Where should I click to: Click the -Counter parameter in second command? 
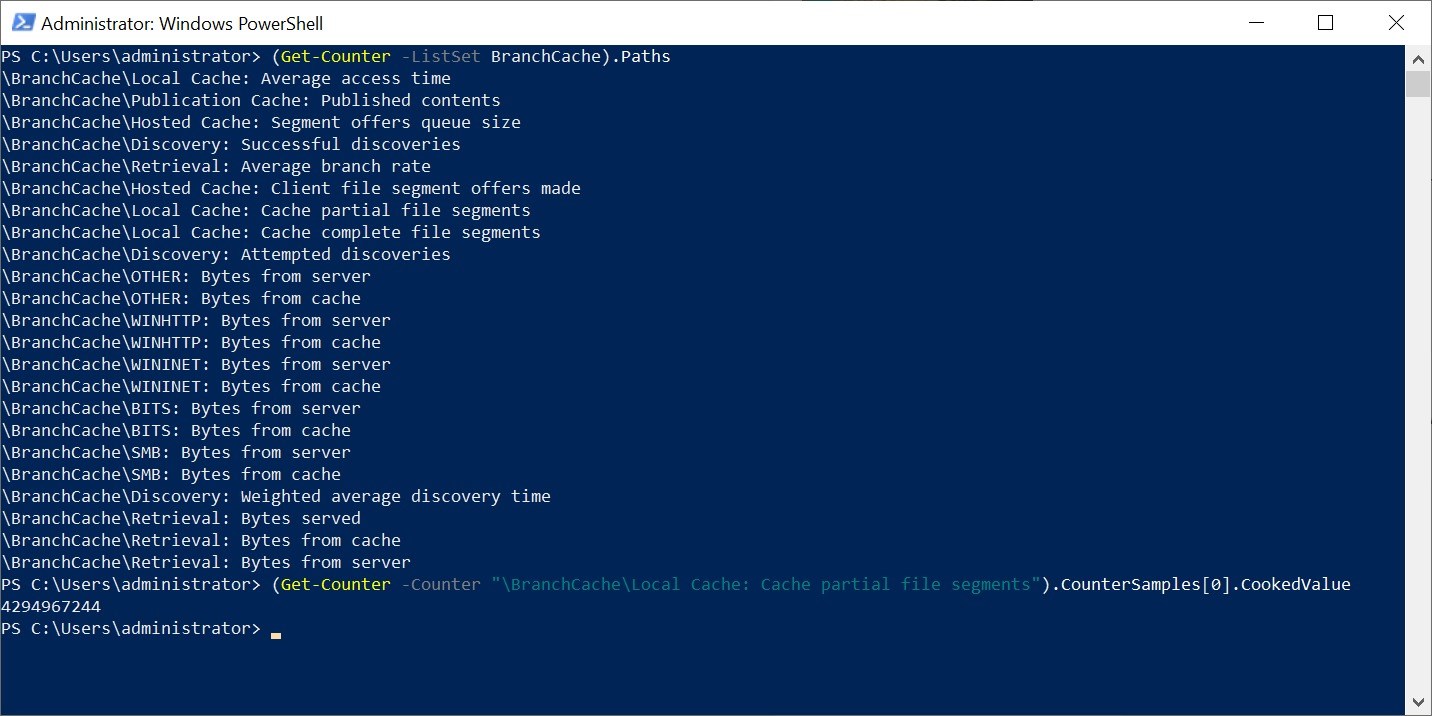tap(441, 584)
